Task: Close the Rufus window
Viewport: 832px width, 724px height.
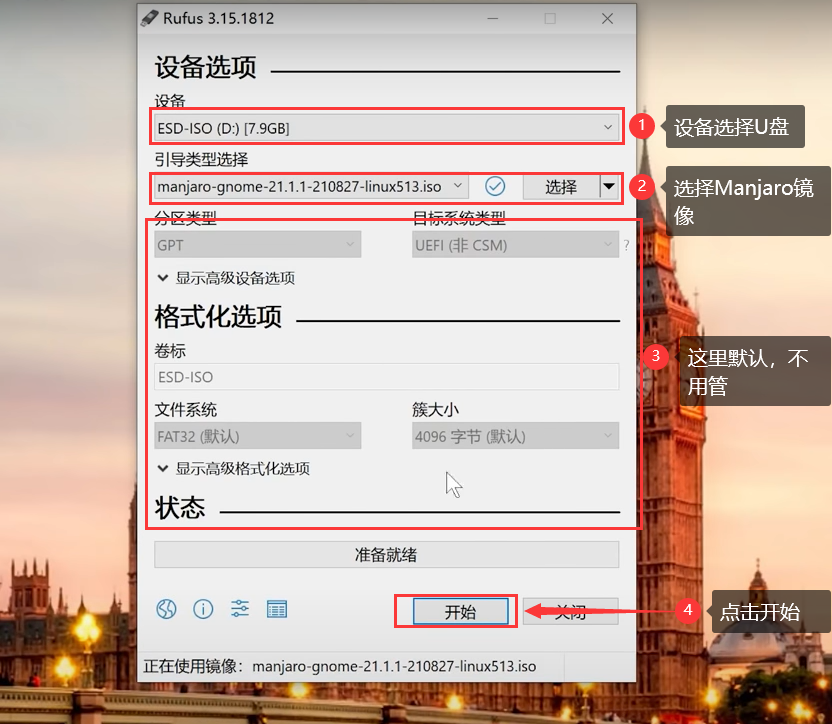Action: click(x=608, y=19)
